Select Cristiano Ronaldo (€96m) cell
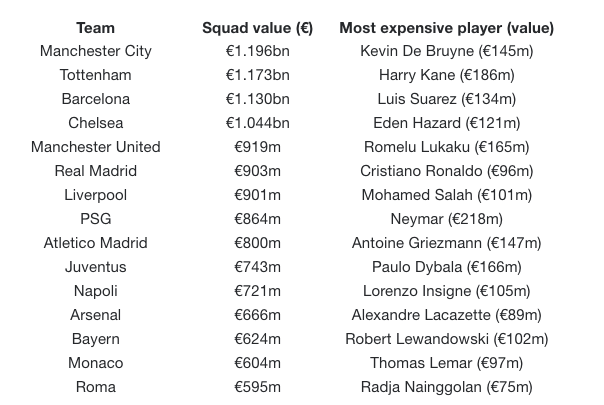This screenshot has width=604, height=405. [446, 171]
